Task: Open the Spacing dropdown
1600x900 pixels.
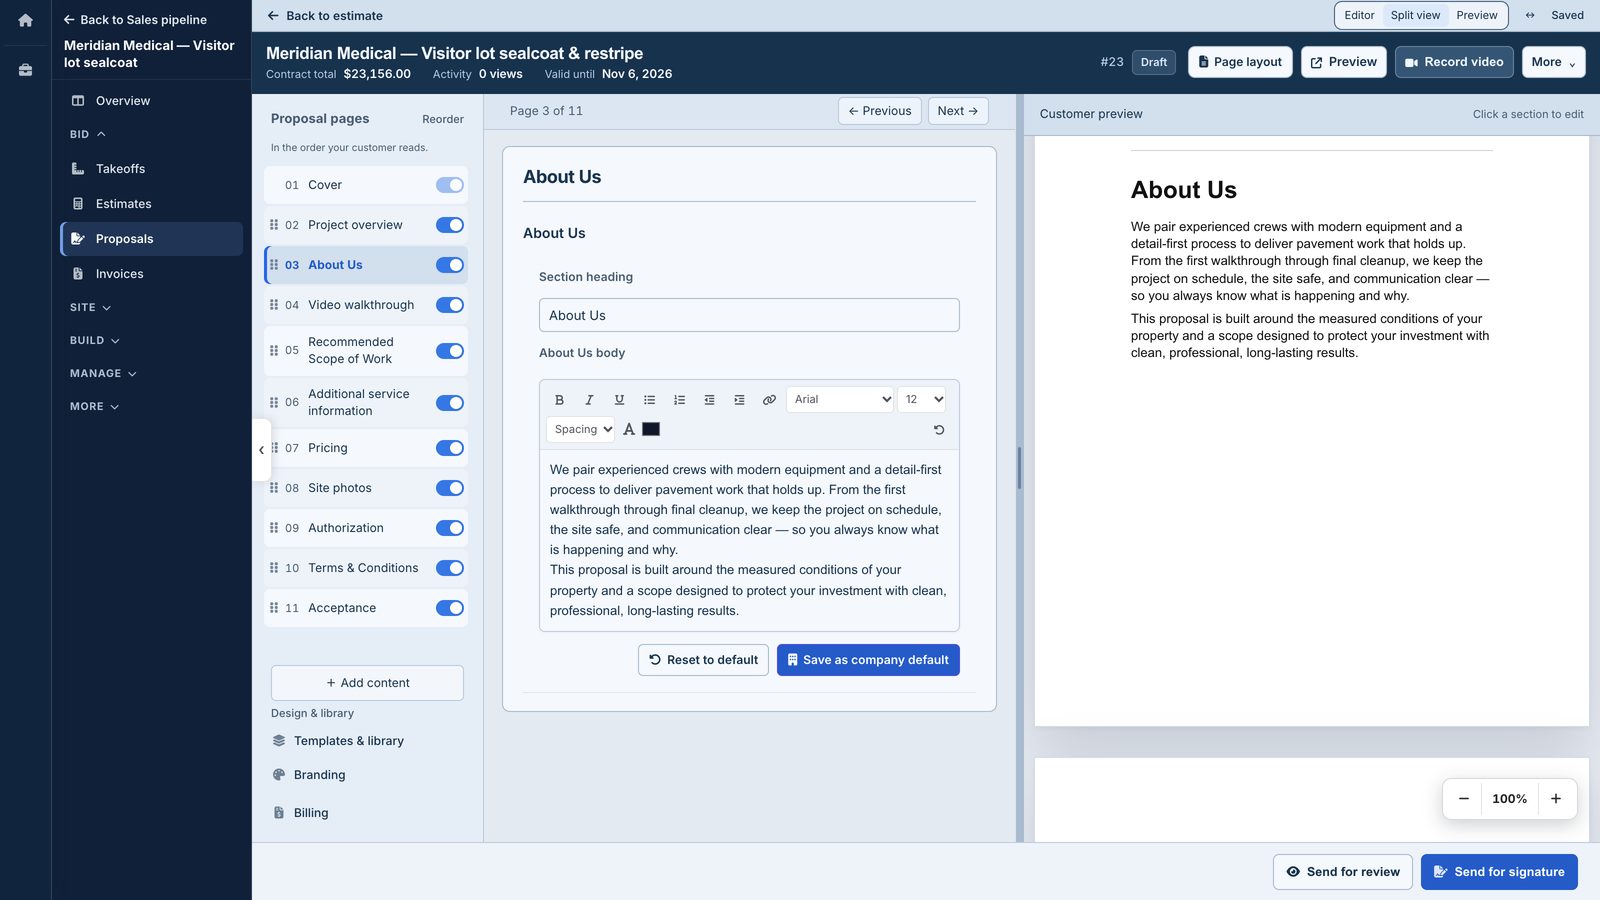Action: pyautogui.click(x=580, y=429)
